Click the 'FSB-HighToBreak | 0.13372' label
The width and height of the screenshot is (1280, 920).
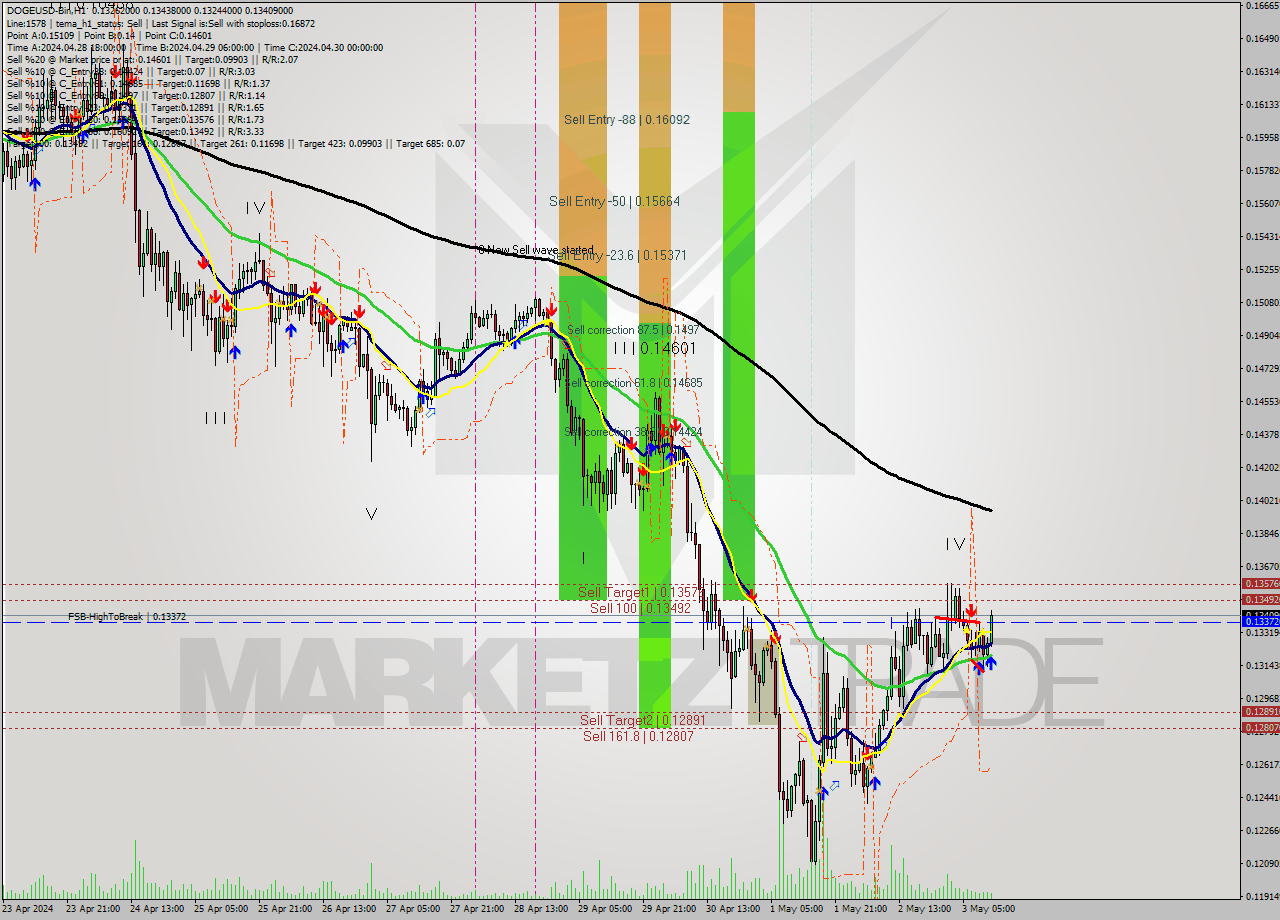coord(127,617)
